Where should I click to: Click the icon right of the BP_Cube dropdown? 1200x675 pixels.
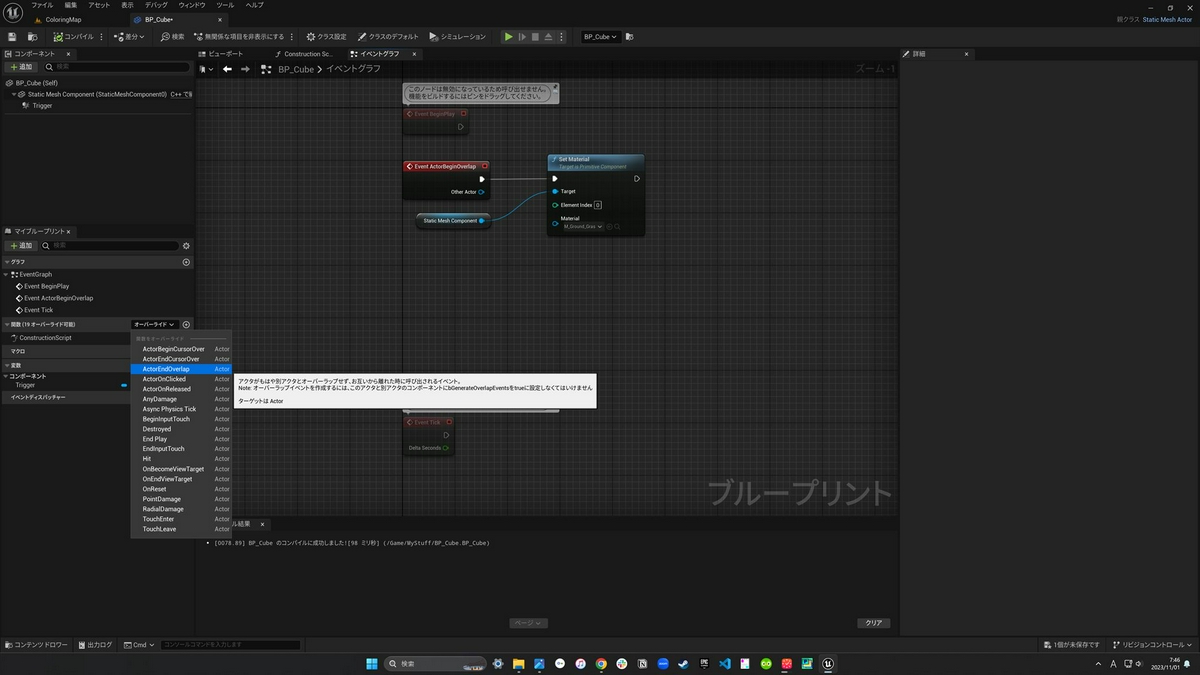[x=629, y=37]
